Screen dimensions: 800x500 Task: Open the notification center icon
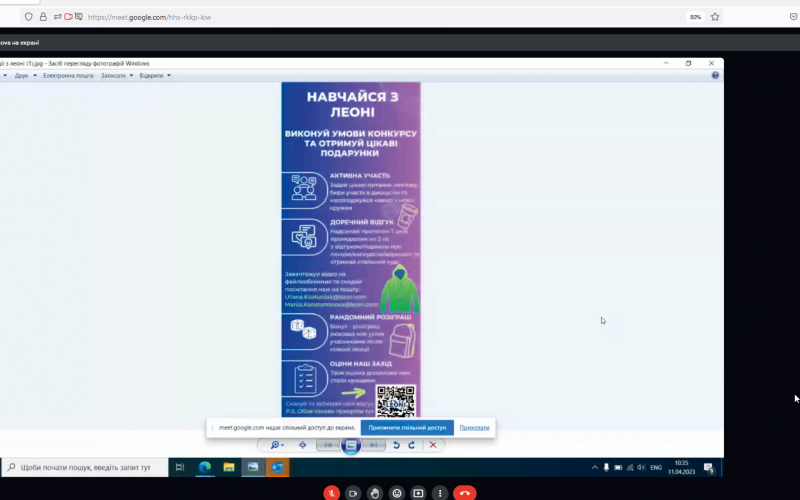pyautogui.click(x=709, y=467)
